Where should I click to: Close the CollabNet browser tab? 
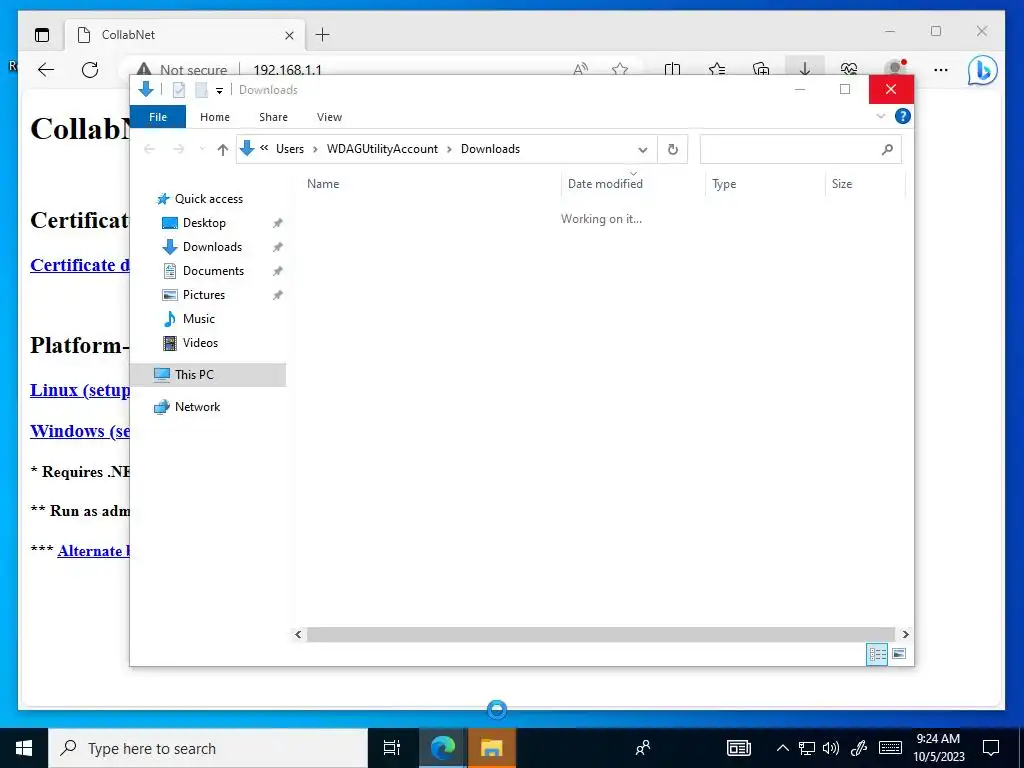(x=289, y=35)
